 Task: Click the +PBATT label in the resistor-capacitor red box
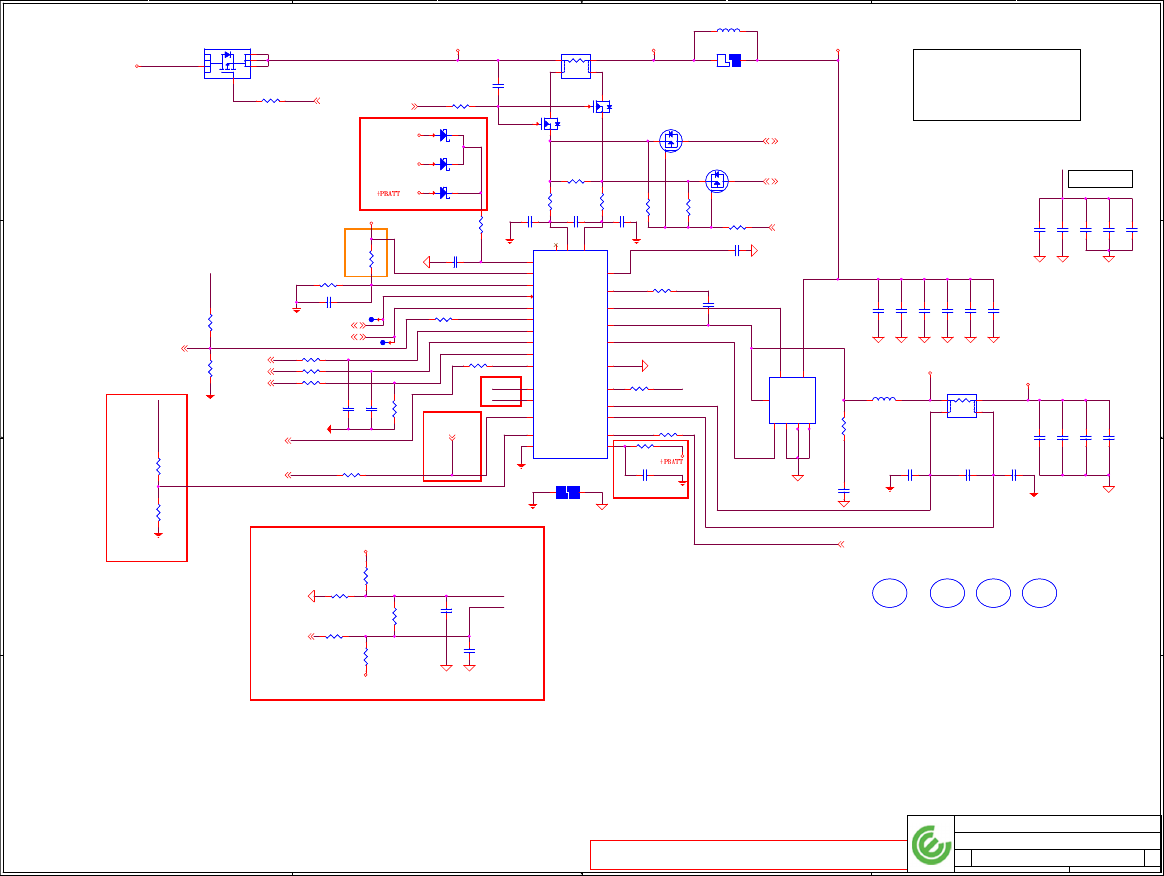coord(671,462)
